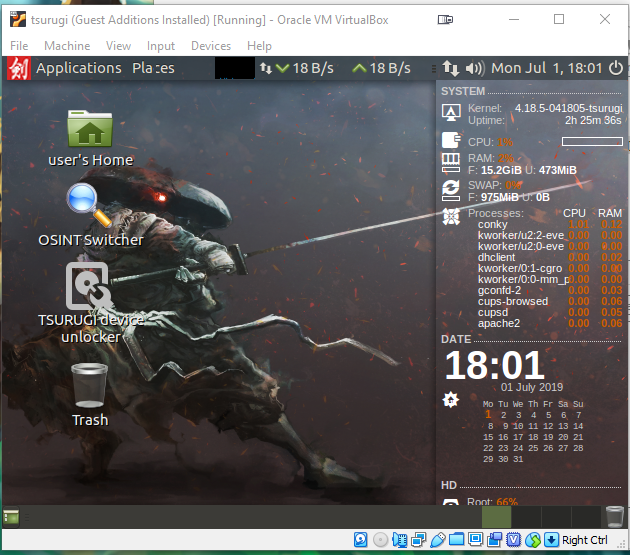The image size is (630, 555).
Task: Click the power button in the guest panel
Action: point(616,68)
